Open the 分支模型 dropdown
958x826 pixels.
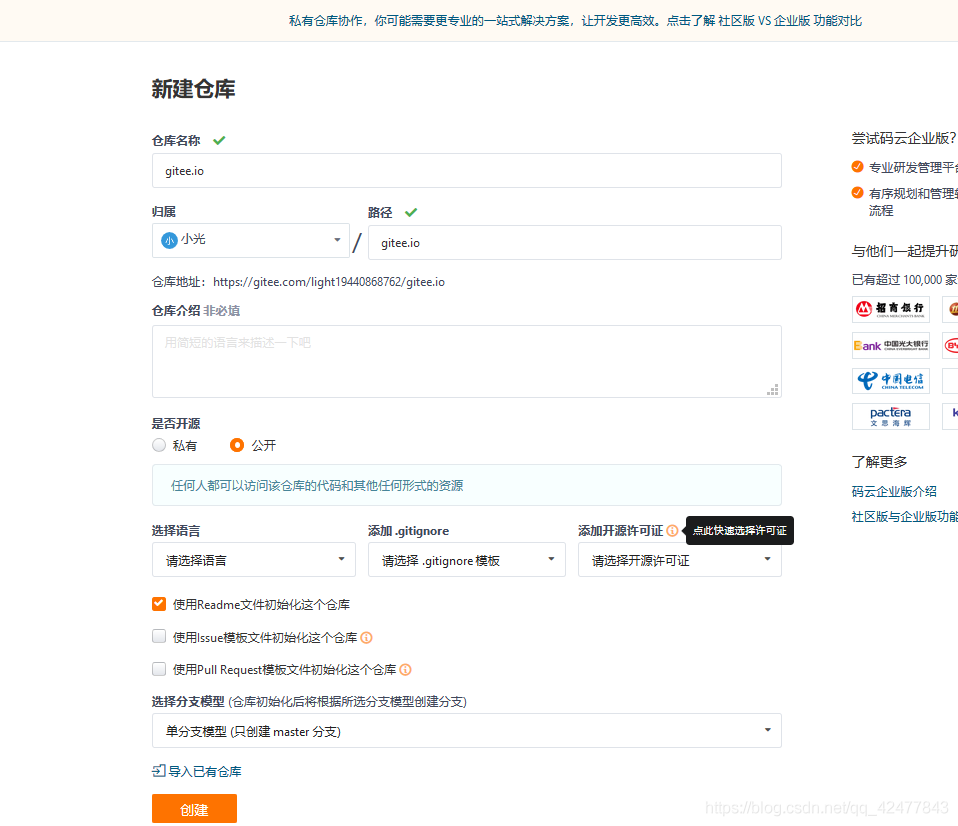[466, 730]
